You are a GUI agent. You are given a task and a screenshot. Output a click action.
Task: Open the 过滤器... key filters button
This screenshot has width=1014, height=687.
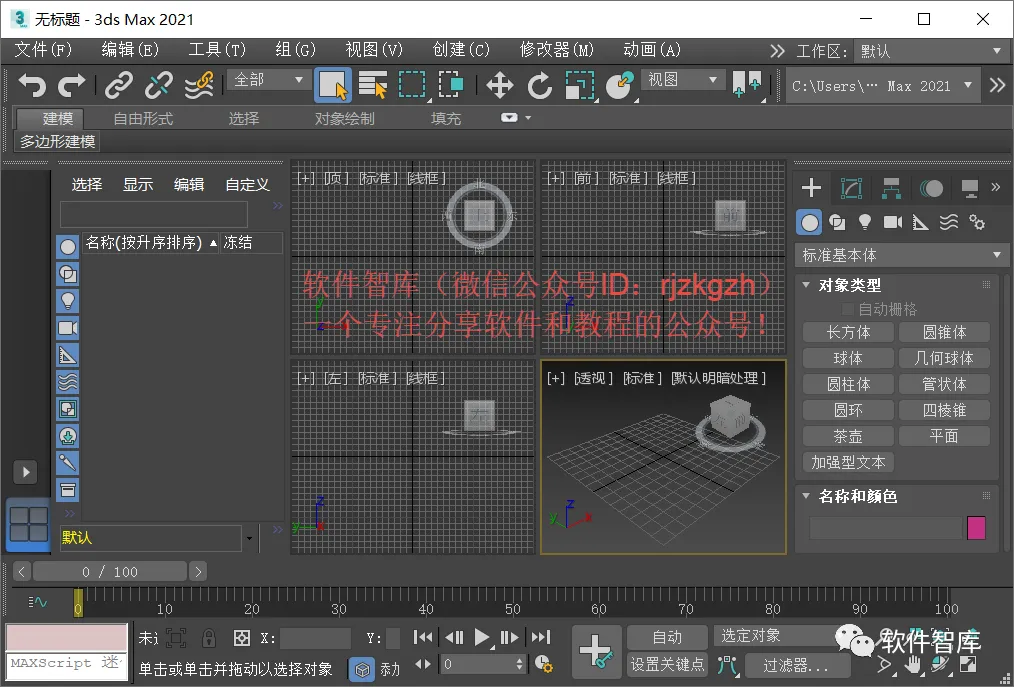[x=795, y=665]
